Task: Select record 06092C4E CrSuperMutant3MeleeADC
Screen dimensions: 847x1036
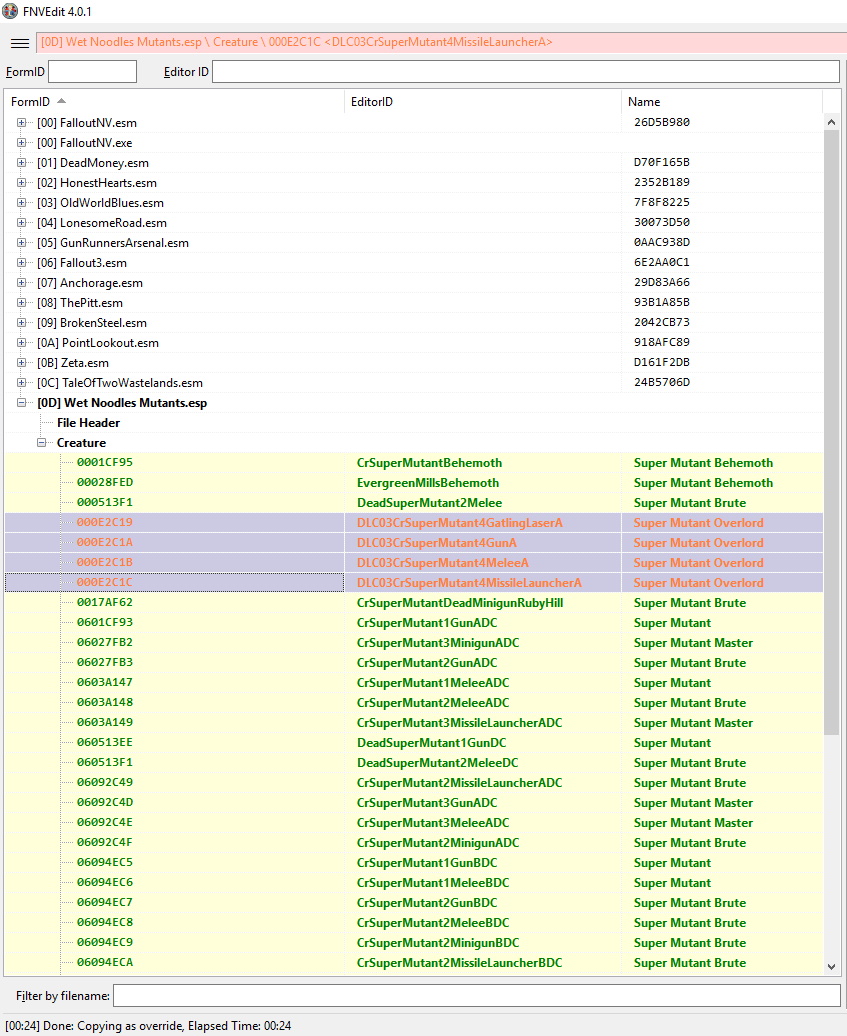Action: [x=414, y=823]
